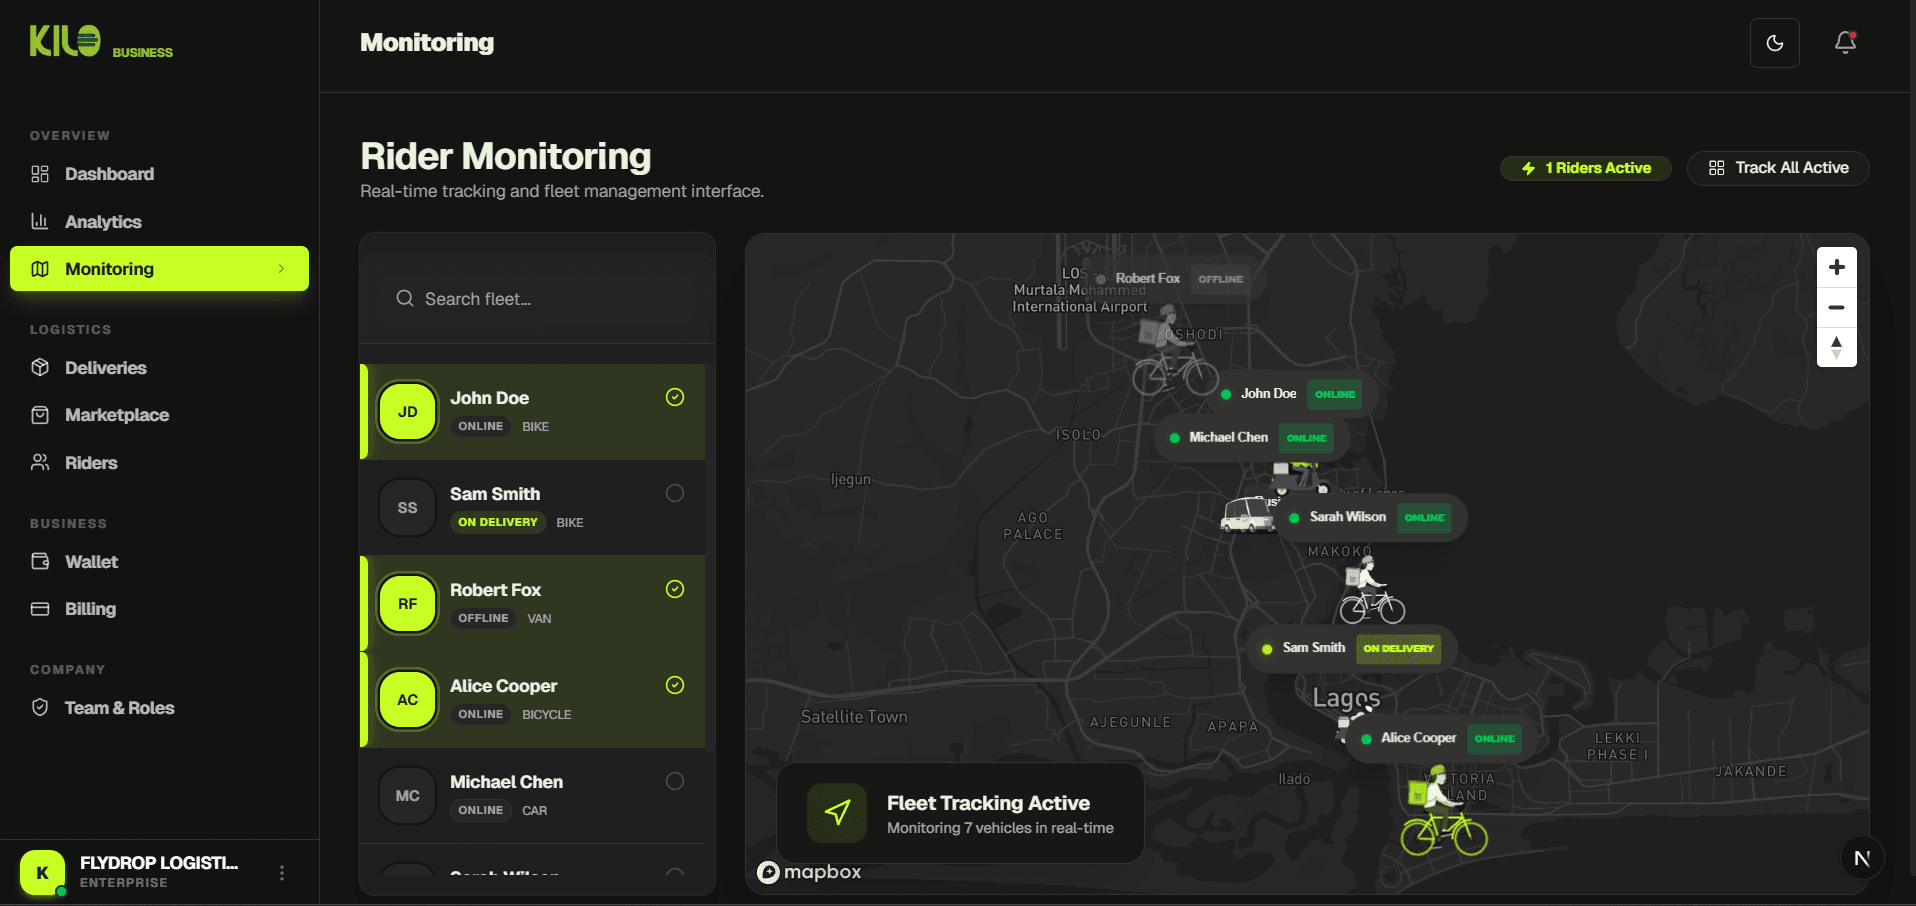Toggle theme with the moon icon
The width and height of the screenshot is (1916, 906).
coord(1774,43)
